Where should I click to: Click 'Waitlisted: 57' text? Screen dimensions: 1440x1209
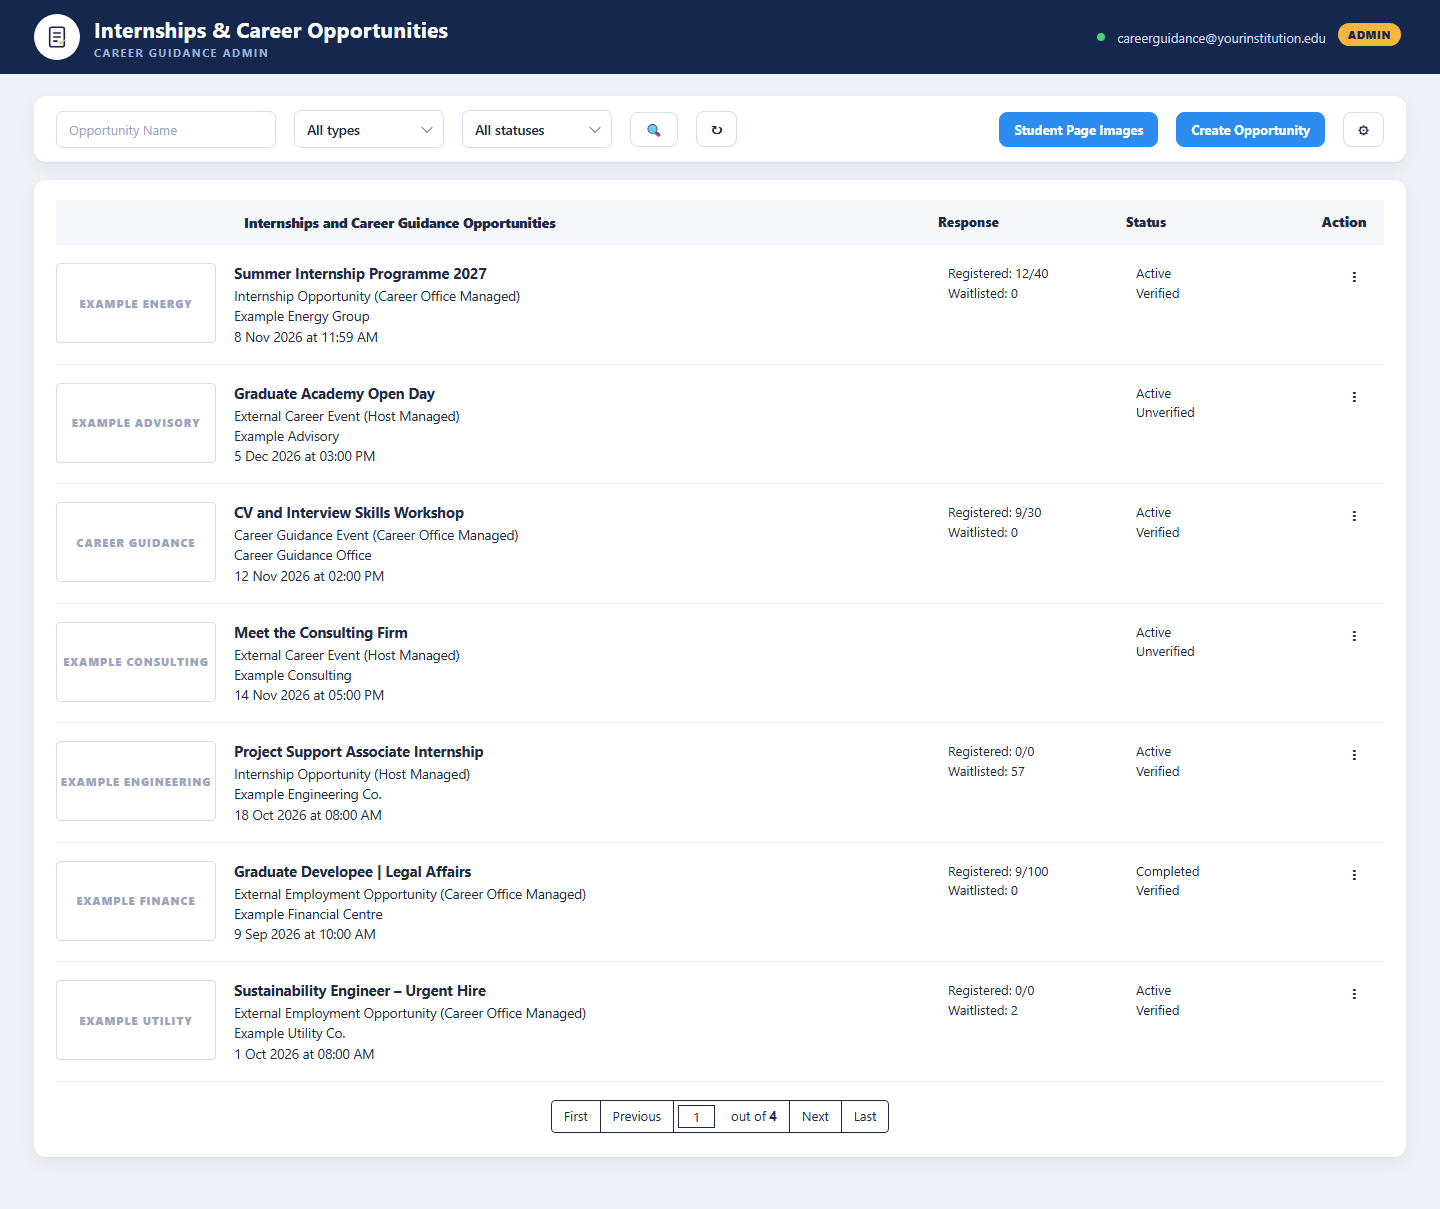click(986, 772)
